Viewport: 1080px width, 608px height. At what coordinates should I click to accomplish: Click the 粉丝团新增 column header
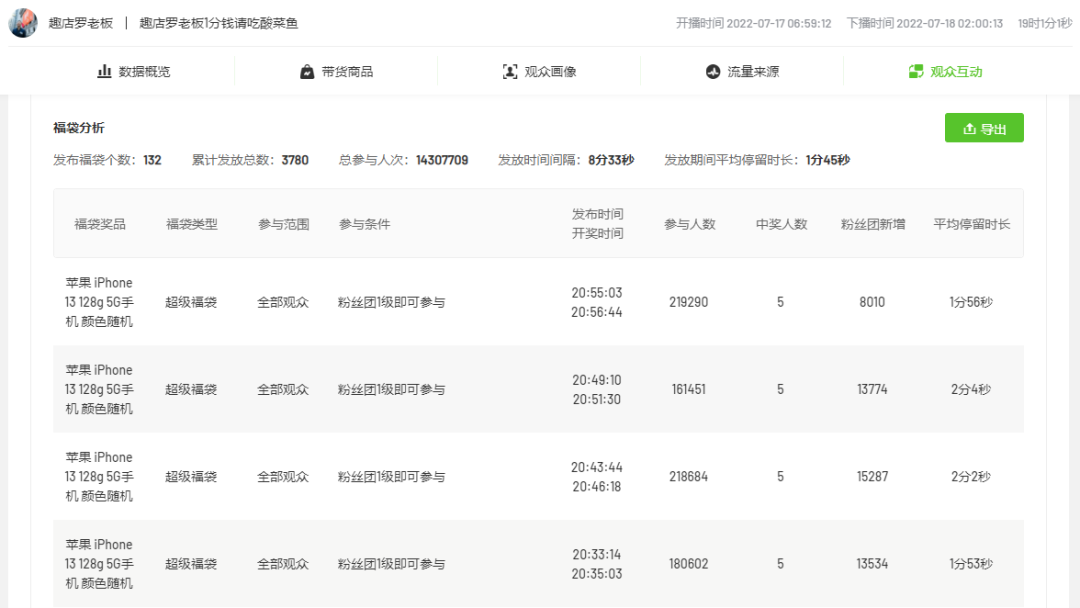coord(873,224)
